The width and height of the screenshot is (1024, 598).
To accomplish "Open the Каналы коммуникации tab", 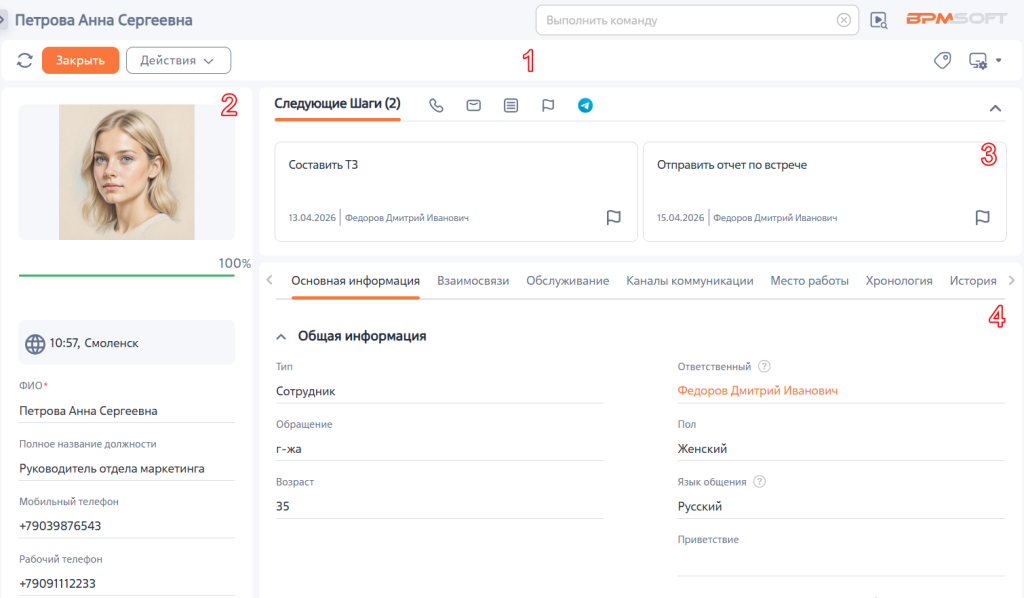I will pyautogui.click(x=690, y=281).
